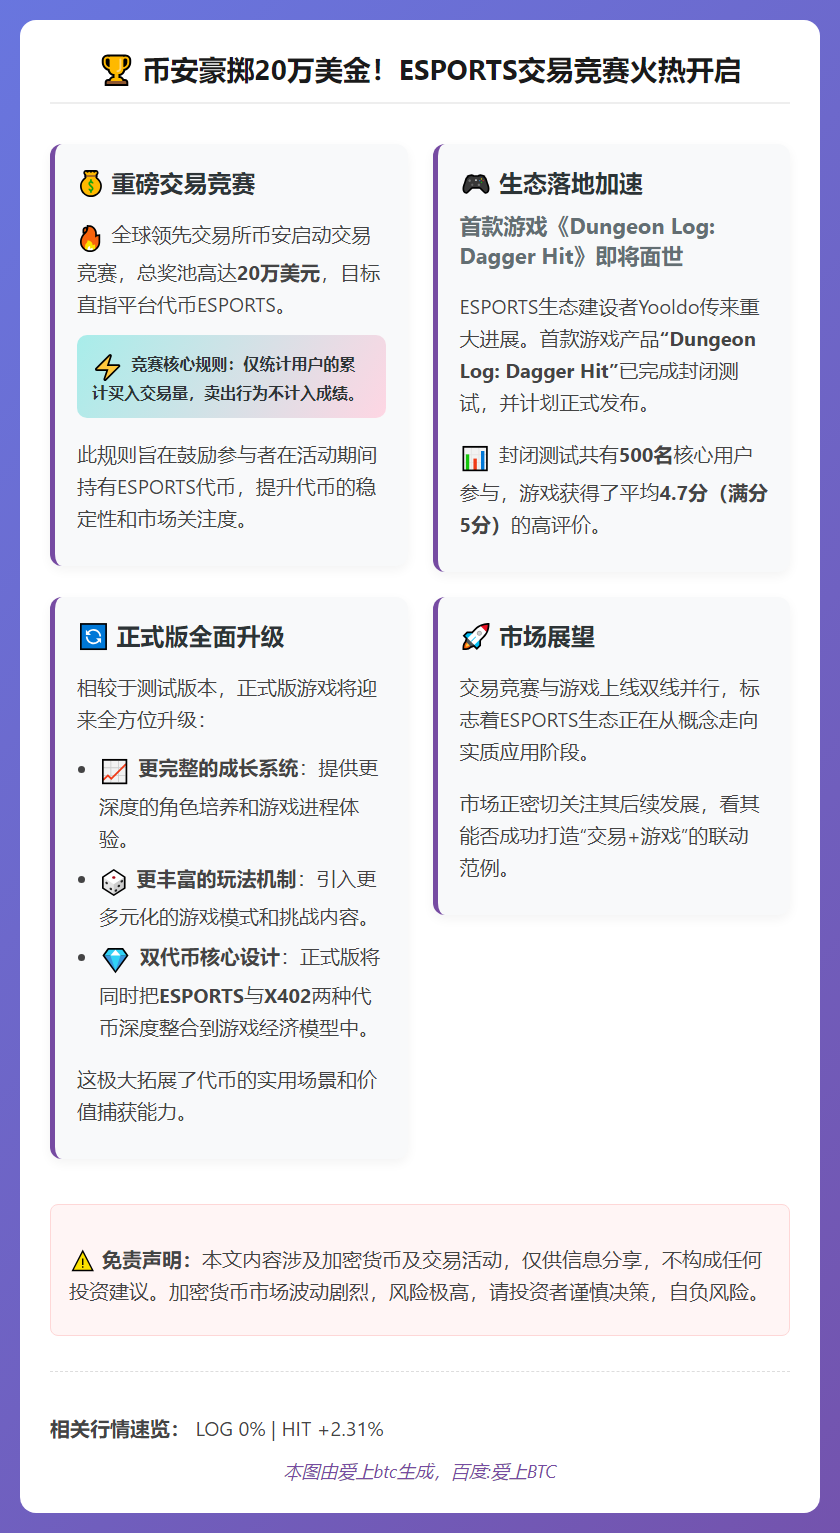
Task: Click the game controller icon beside 生态落地加速
Action: (x=475, y=184)
